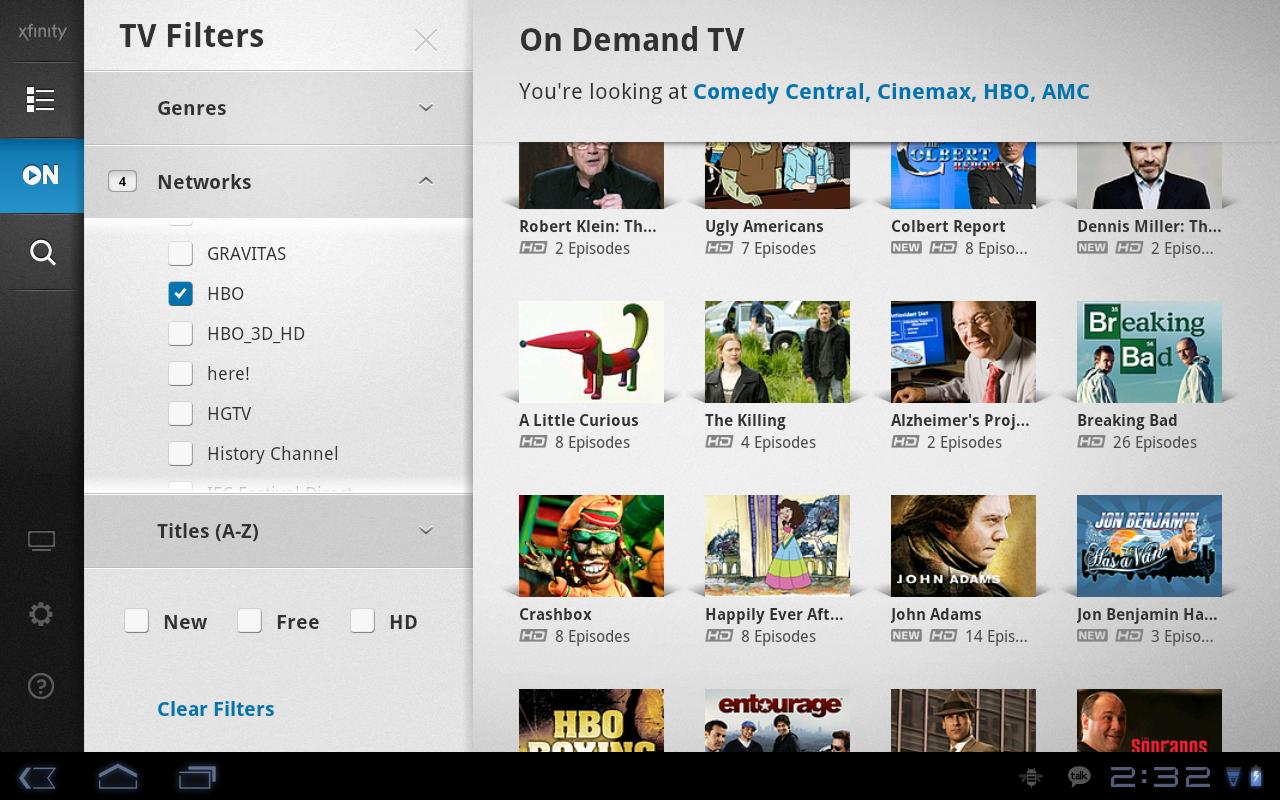Tap the battery status icon
Screen dimensions: 1280x800
coord(1257,777)
